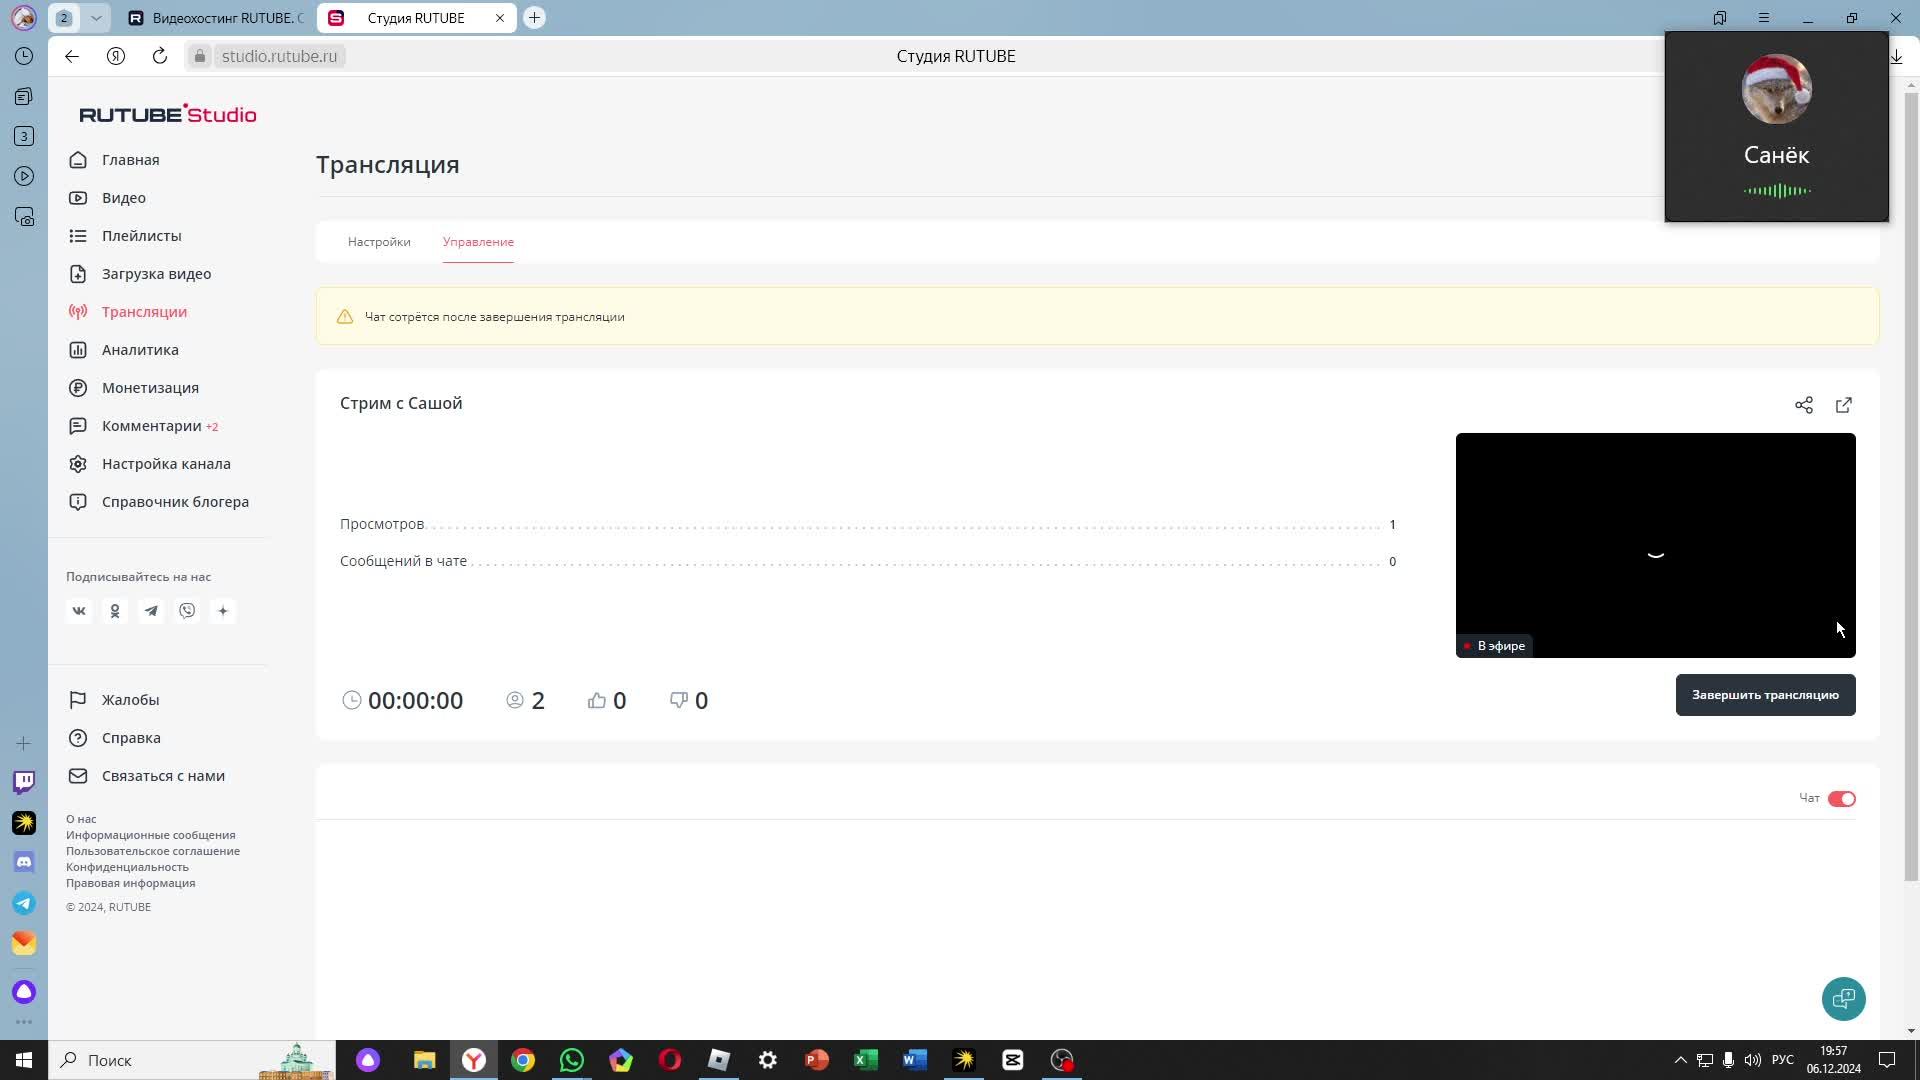The image size is (1920, 1080).
Task: Open Discord in the browser sidebar
Action: coord(24,862)
